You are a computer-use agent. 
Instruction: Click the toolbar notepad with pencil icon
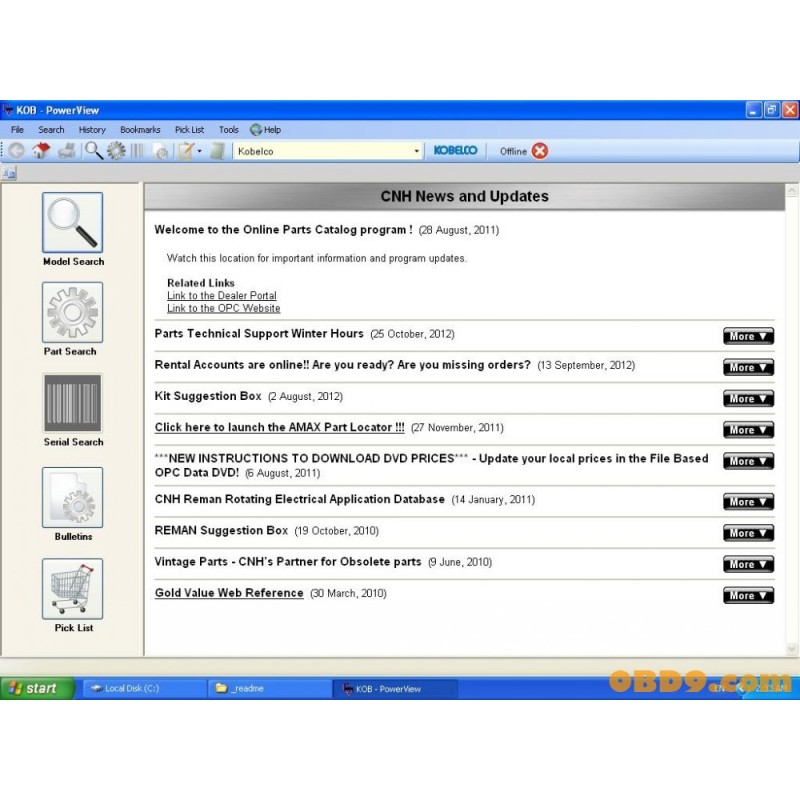186,151
